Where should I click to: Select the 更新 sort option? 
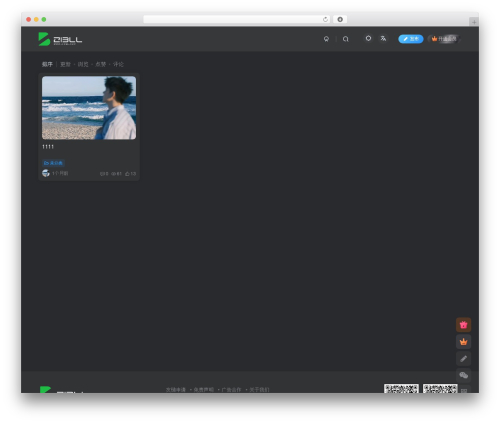[x=65, y=64]
